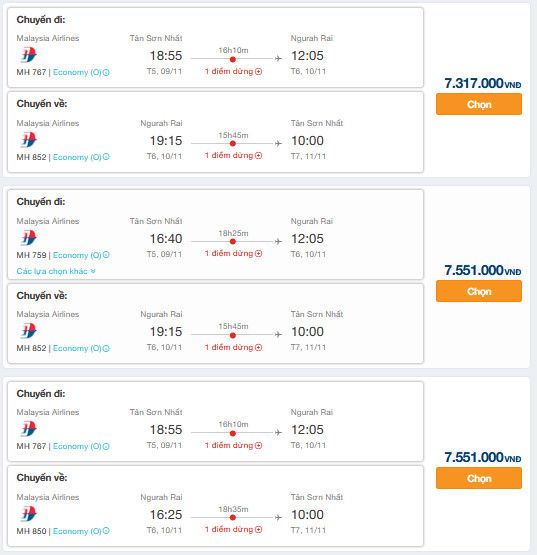Click red stop marker on 18h25m route line

click(x=233, y=241)
